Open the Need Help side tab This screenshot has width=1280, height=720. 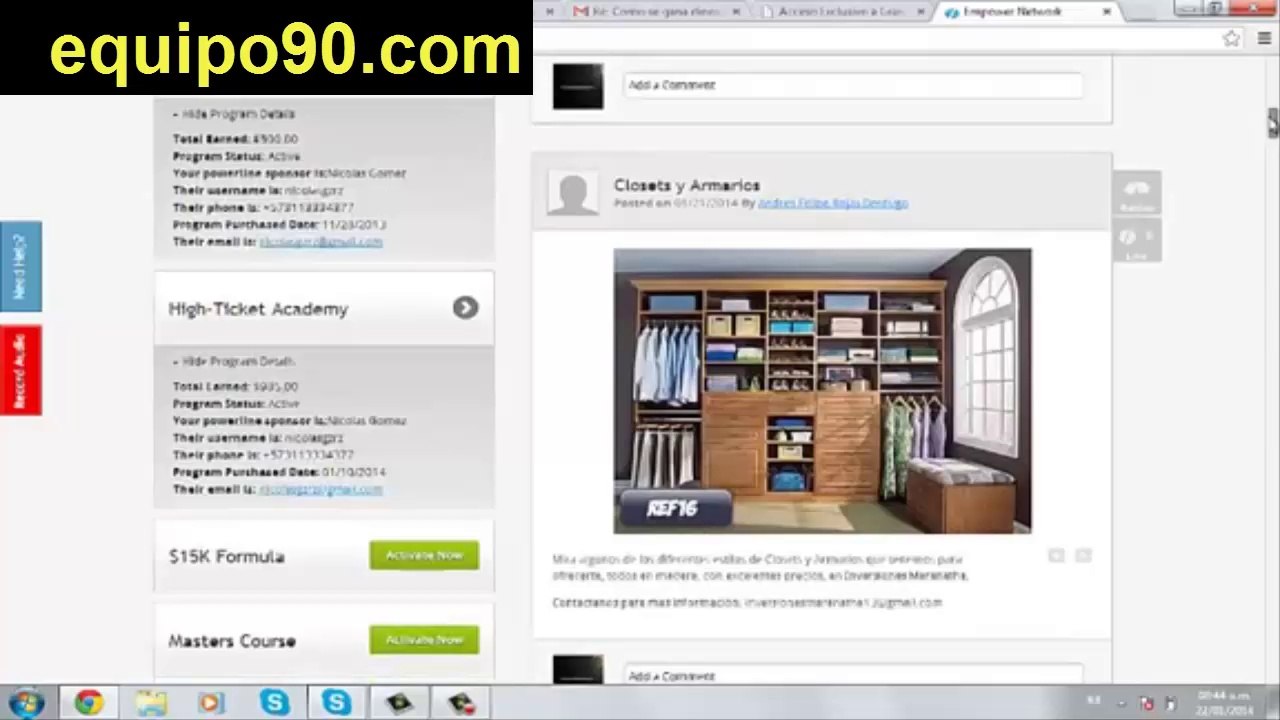(20, 266)
